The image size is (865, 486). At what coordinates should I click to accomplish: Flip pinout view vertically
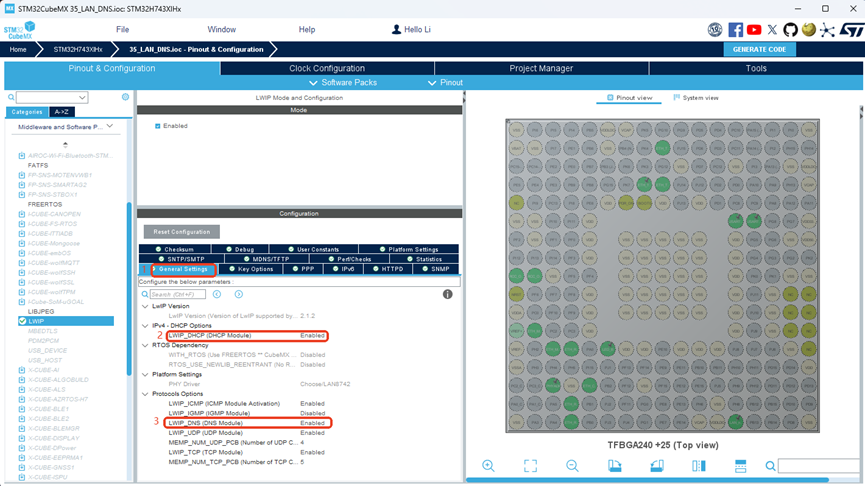[x=740, y=466]
